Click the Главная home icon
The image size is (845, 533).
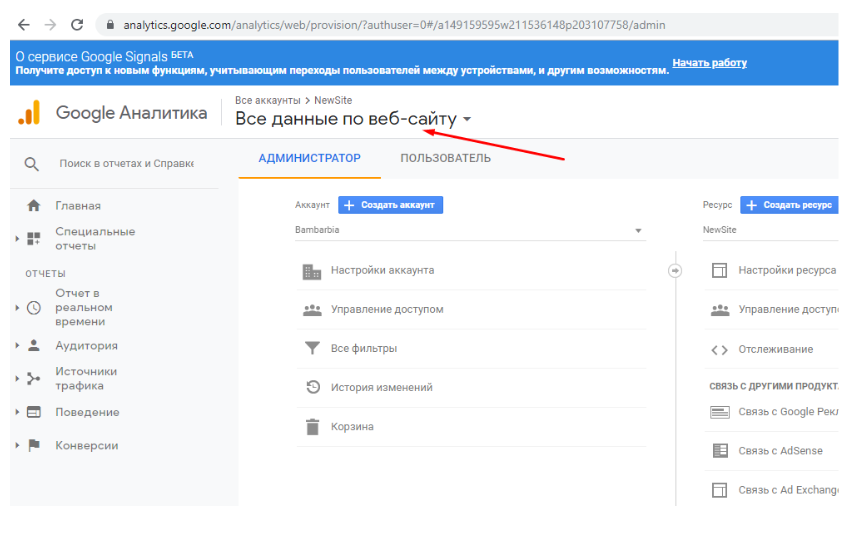coord(34,205)
